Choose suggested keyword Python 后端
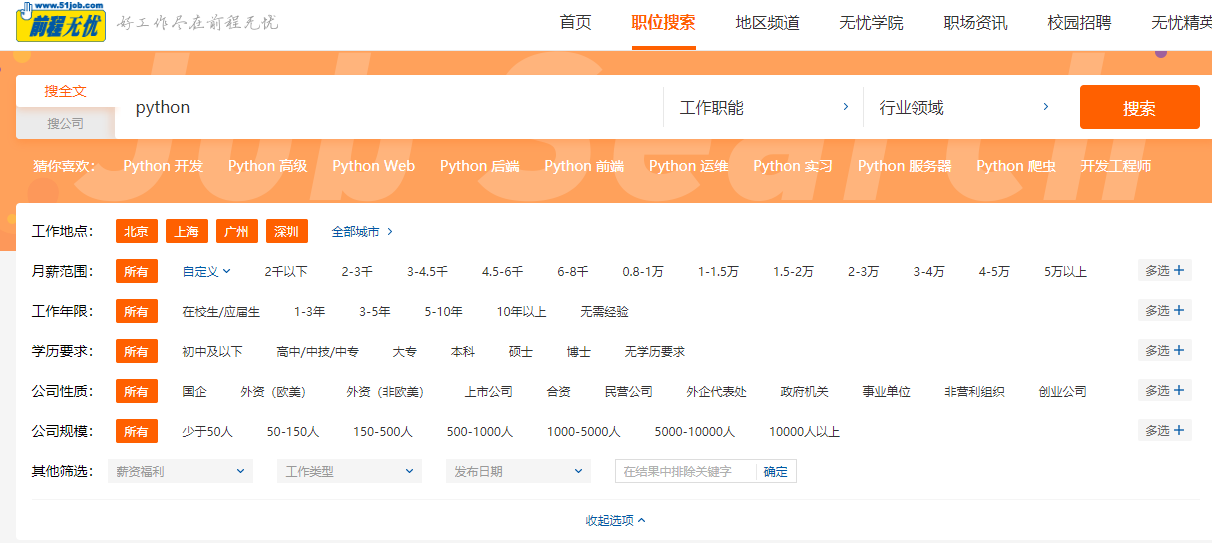This screenshot has height=543, width=1212. pyautogui.click(x=480, y=166)
